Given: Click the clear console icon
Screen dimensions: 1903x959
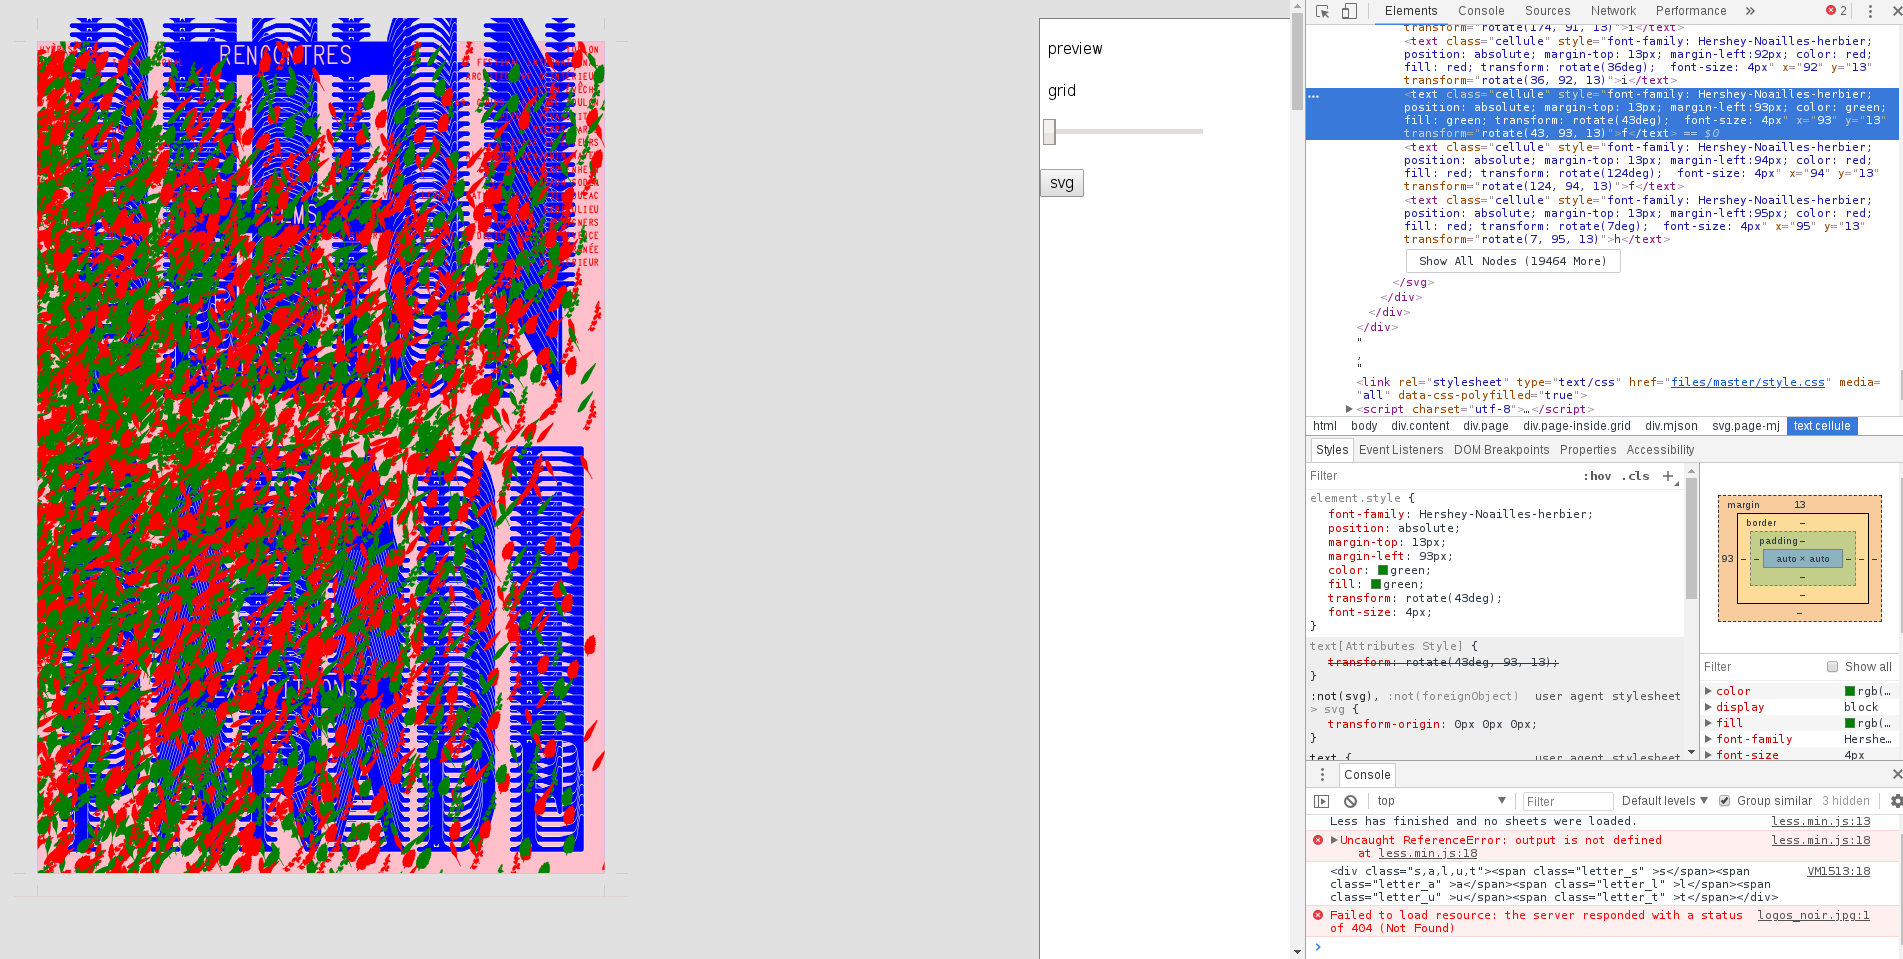Looking at the screenshot, I should [1350, 801].
